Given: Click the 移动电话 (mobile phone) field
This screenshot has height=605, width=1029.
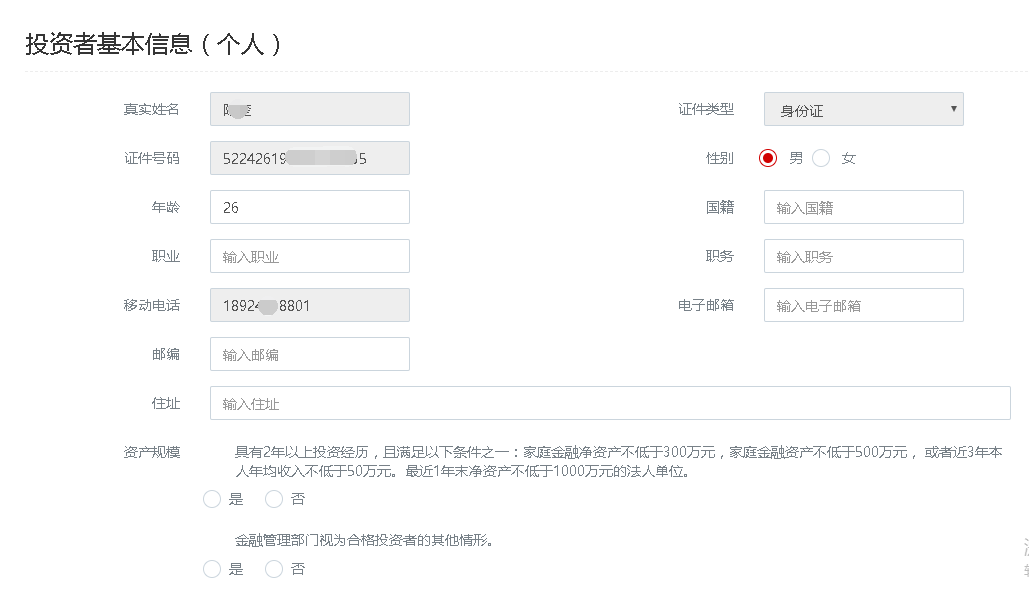Looking at the screenshot, I should [x=309, y=305].
